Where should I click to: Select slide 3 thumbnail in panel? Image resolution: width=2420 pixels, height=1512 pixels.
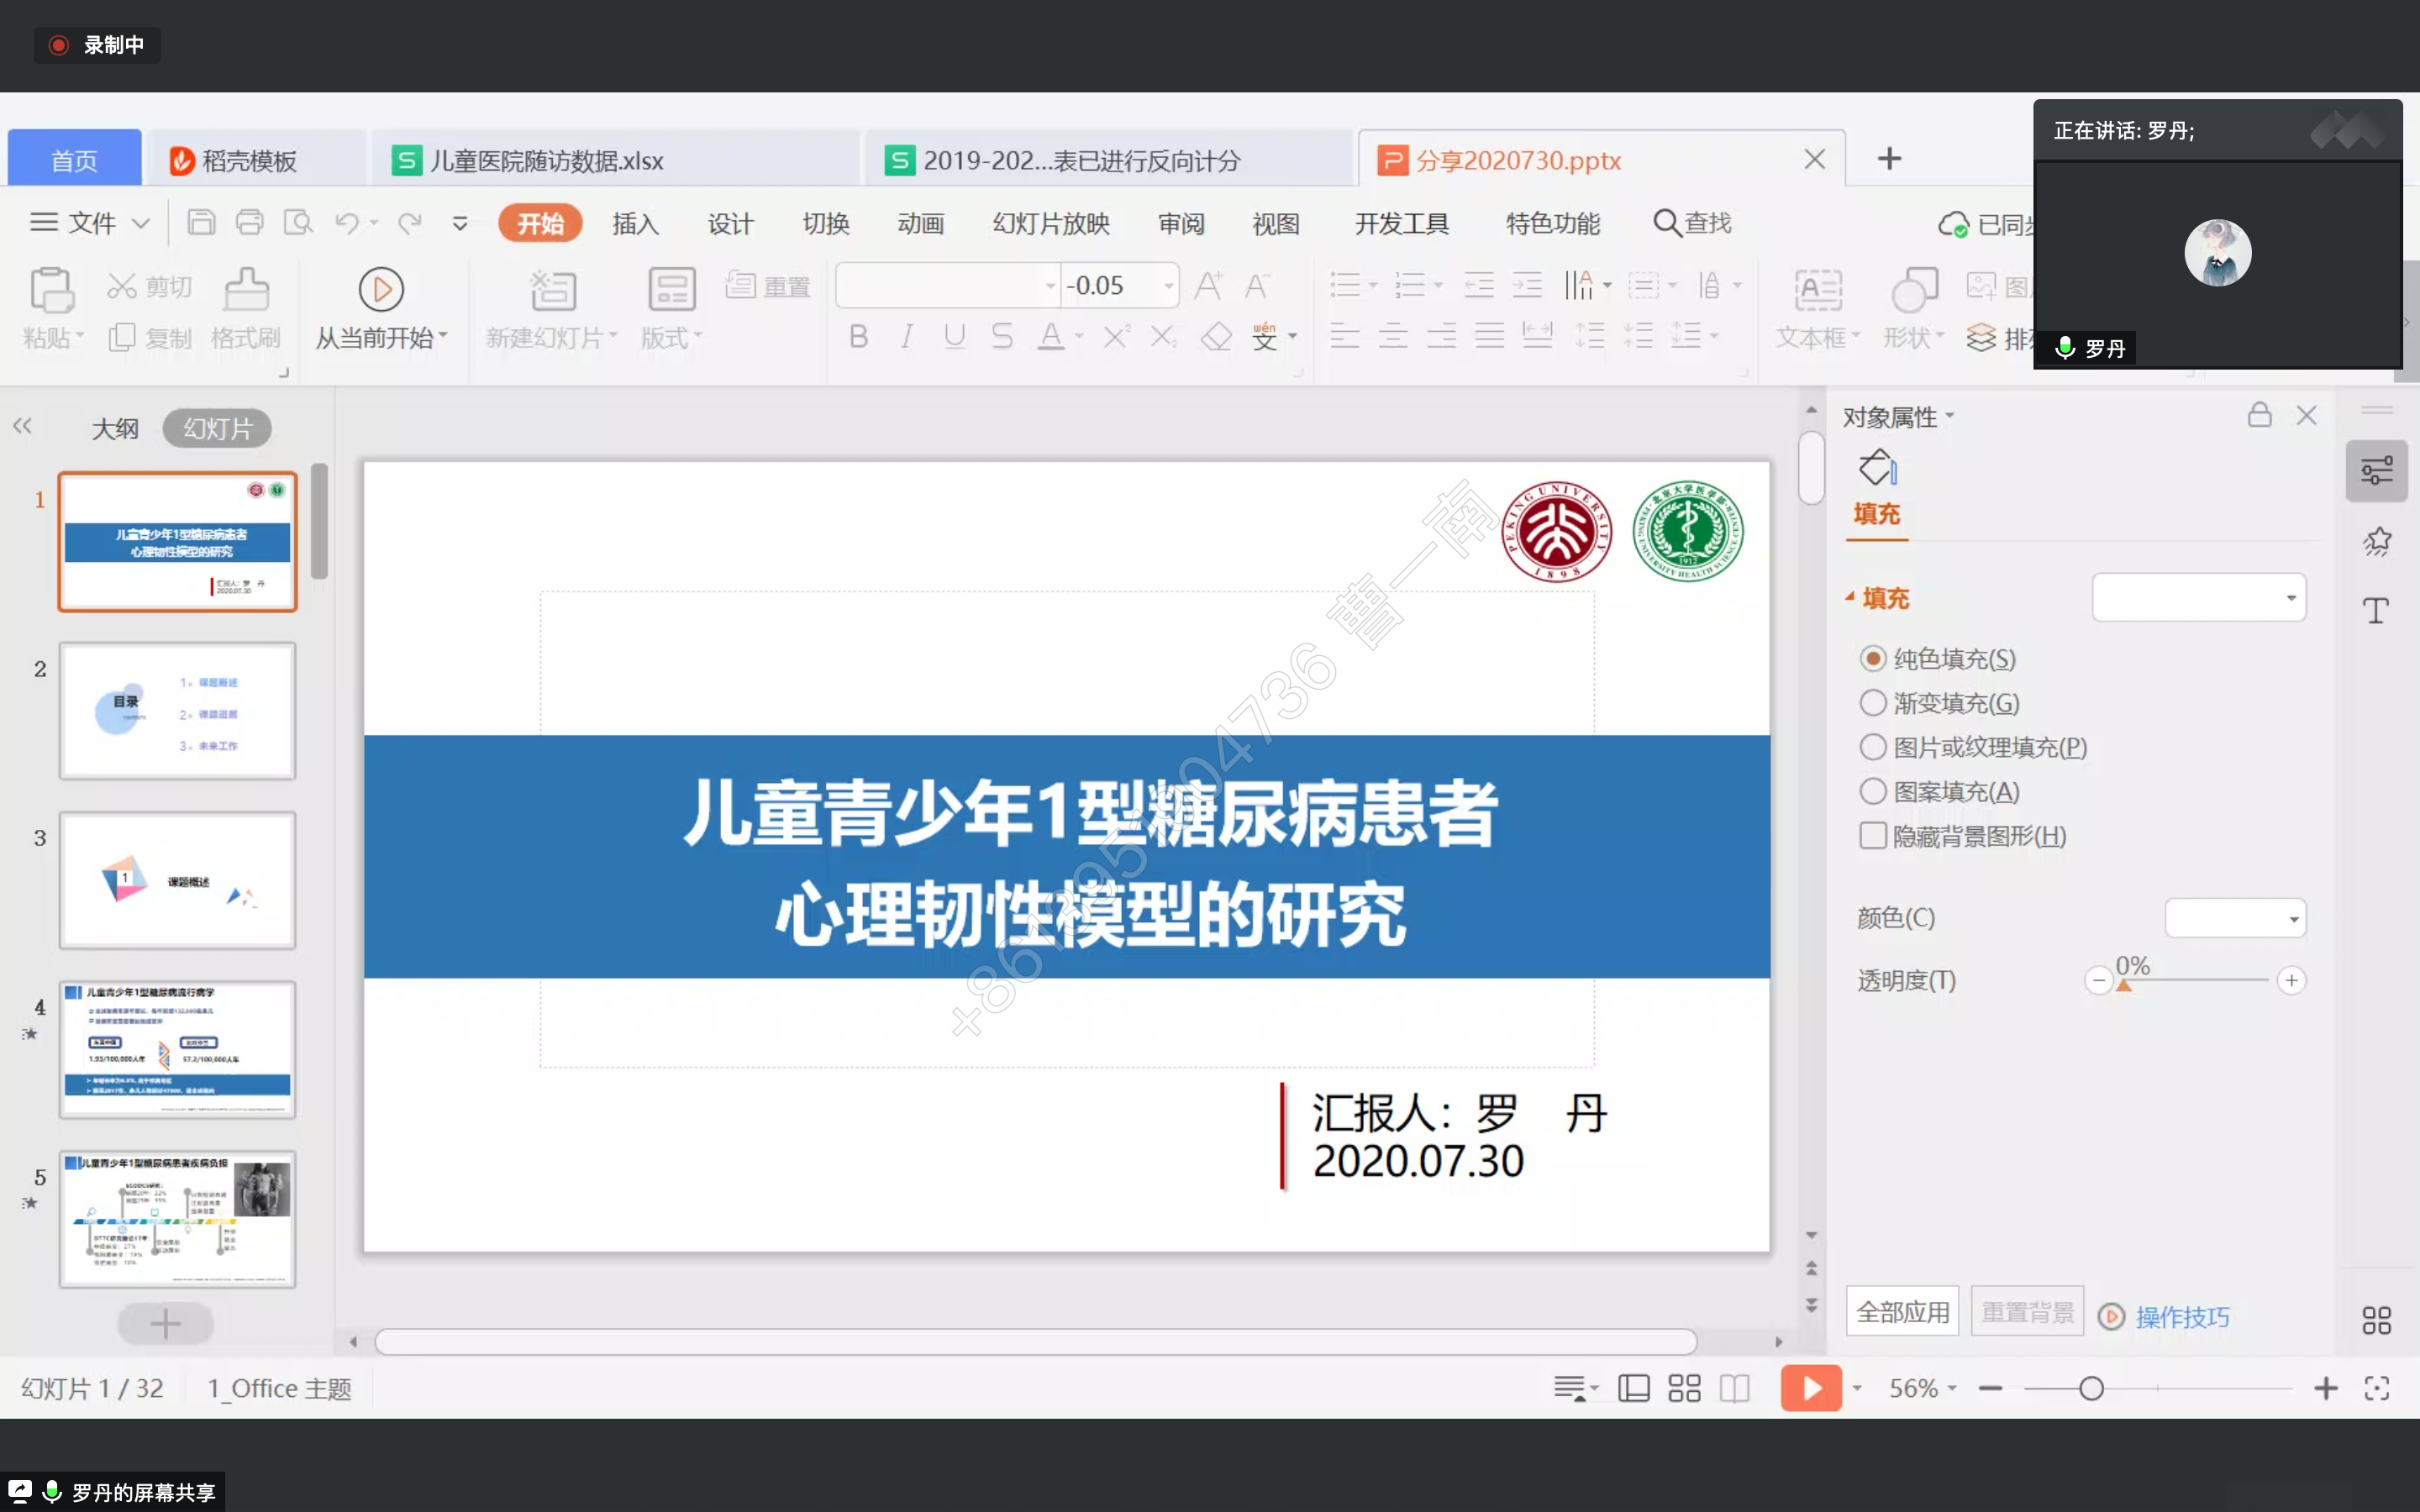point(177,880)
